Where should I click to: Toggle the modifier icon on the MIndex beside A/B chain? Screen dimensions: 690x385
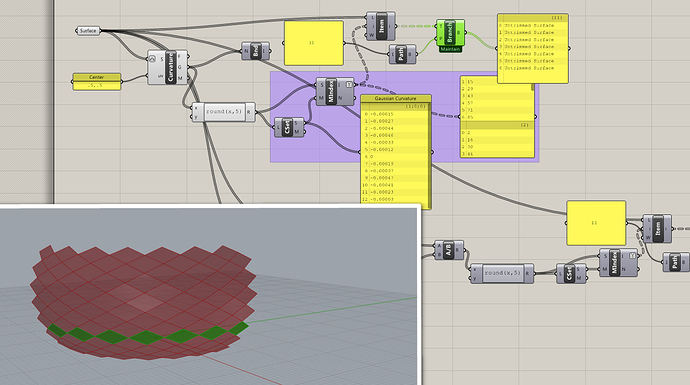[x=633, y=255]
